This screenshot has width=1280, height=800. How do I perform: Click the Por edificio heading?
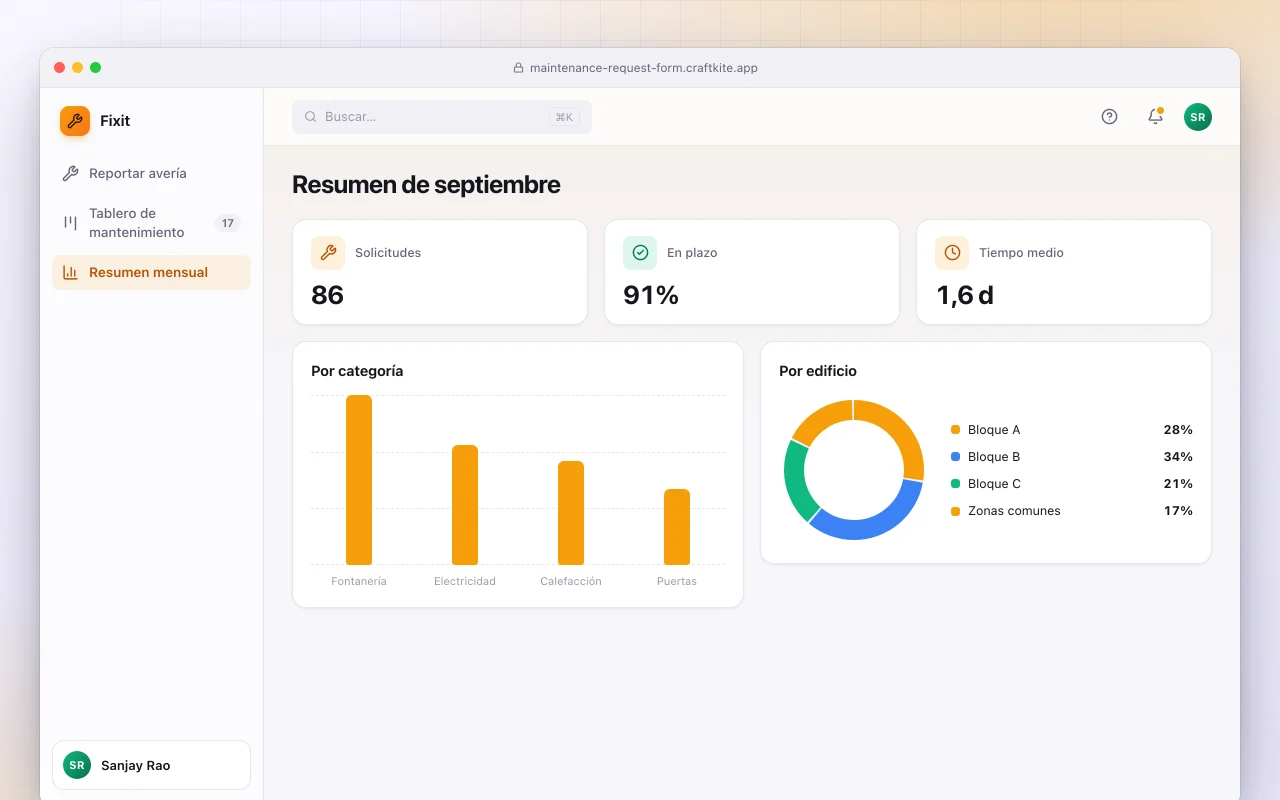click(818, 371)
